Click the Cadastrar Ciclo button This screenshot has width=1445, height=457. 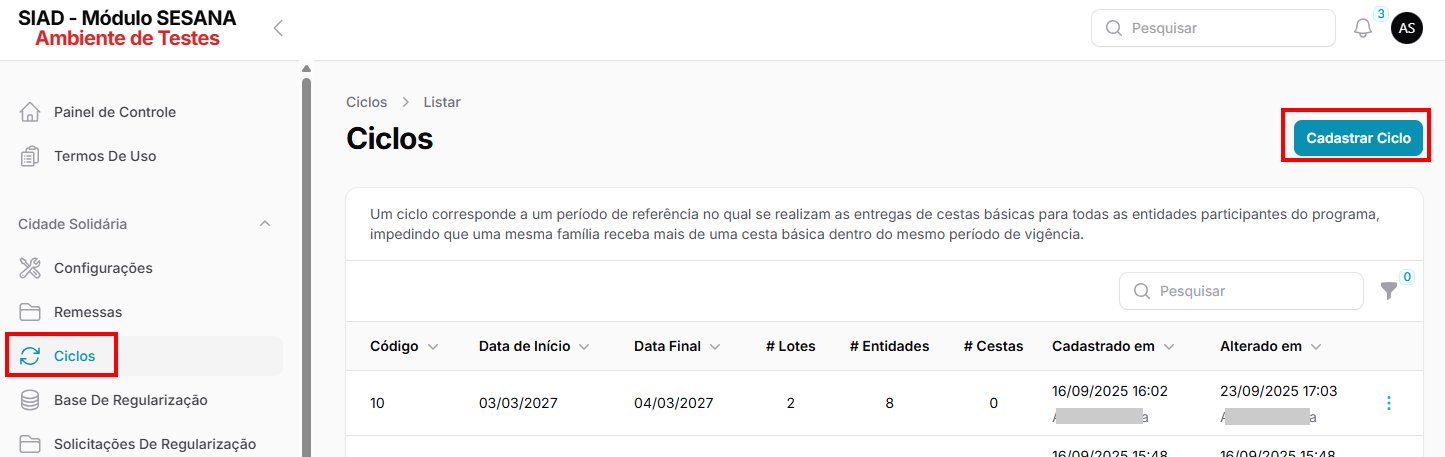coord(1357,138)
